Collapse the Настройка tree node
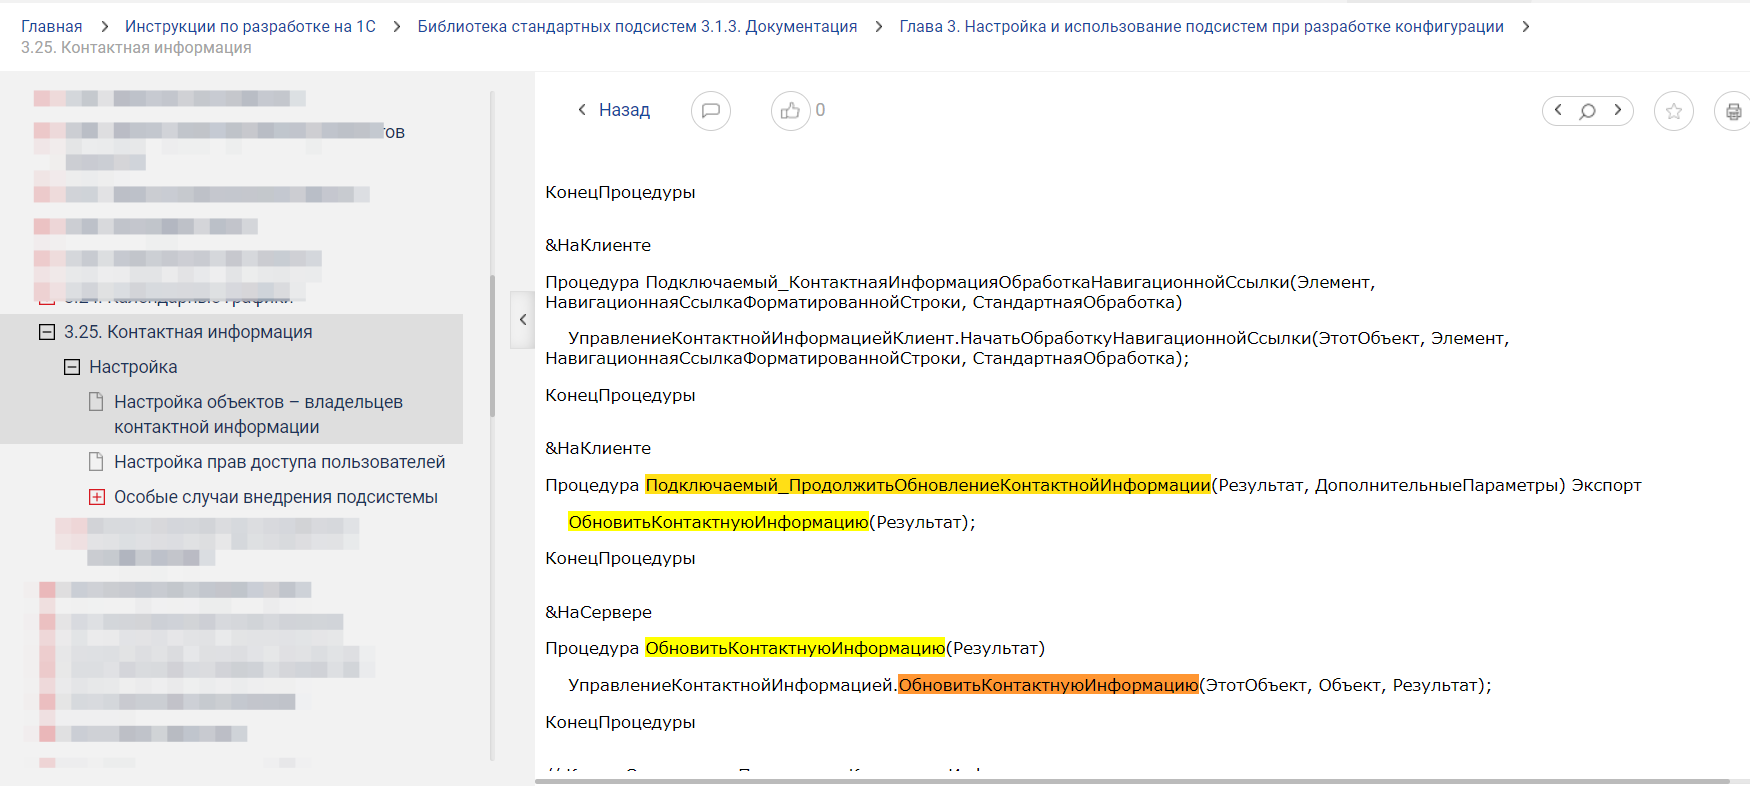The height and width of the screenshot is (786, 1750). 72,367
